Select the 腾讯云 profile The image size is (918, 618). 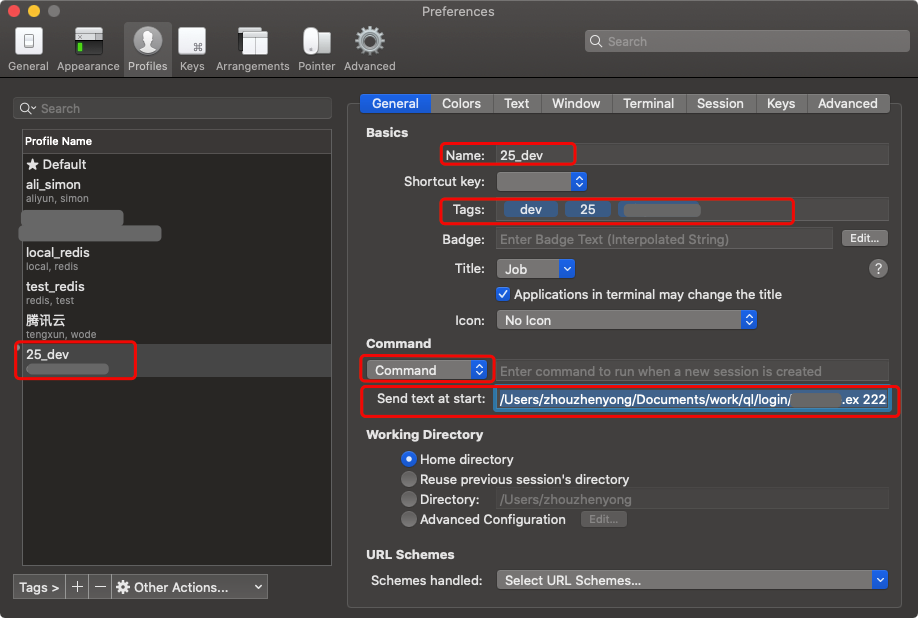point(177,327)
